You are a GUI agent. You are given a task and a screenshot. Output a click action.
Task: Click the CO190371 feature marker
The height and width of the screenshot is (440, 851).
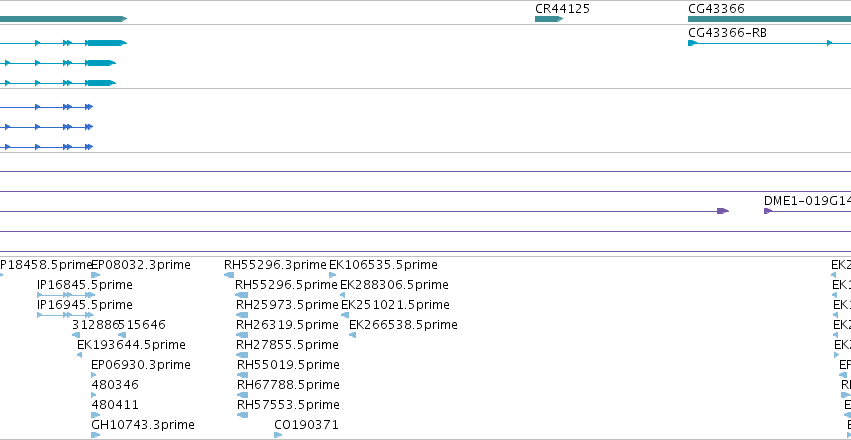[278, 435]
